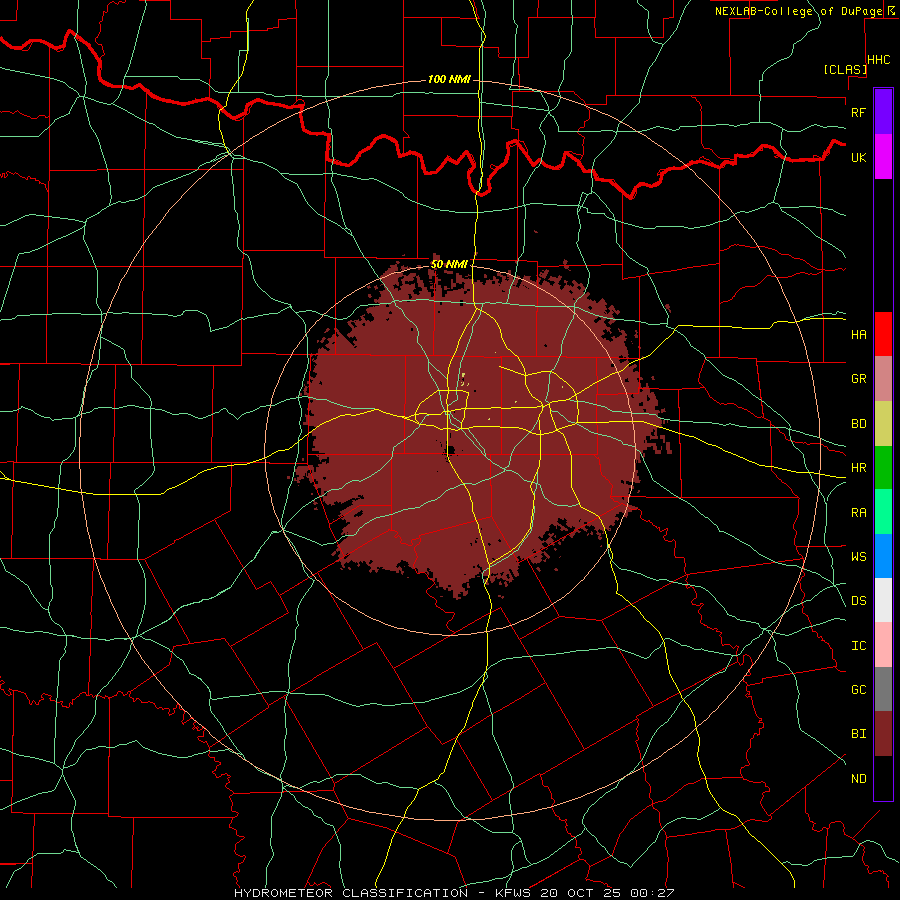
Task: Select the BD yellow legend swatch
Action: [883, 423]
